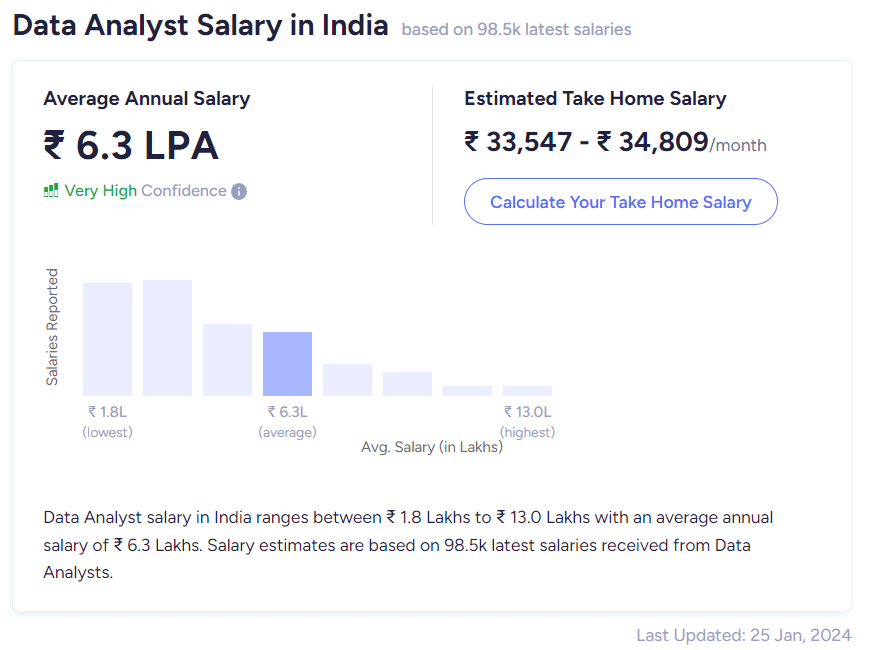The height and width of the screenshot is (650, 870).
Task: Expand details via the Confidence info tooltip
Action: point(237,191)
